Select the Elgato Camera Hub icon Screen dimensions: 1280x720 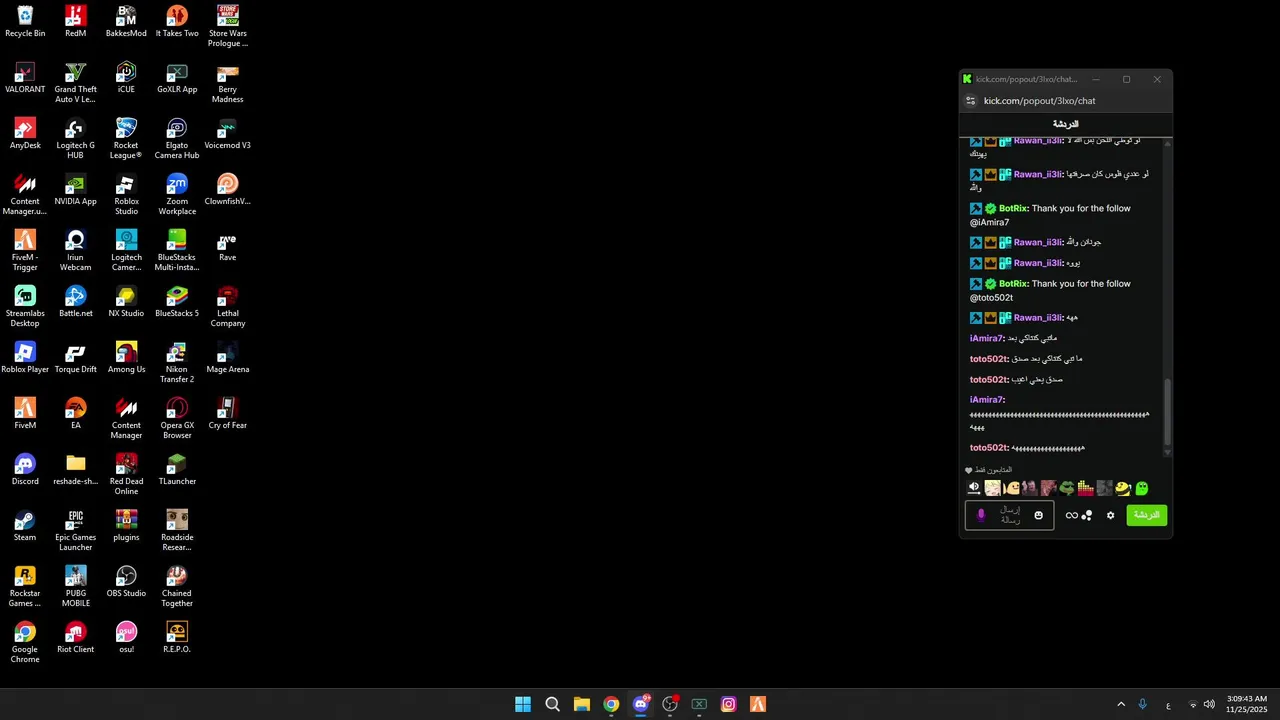click(x=177, y=139)
